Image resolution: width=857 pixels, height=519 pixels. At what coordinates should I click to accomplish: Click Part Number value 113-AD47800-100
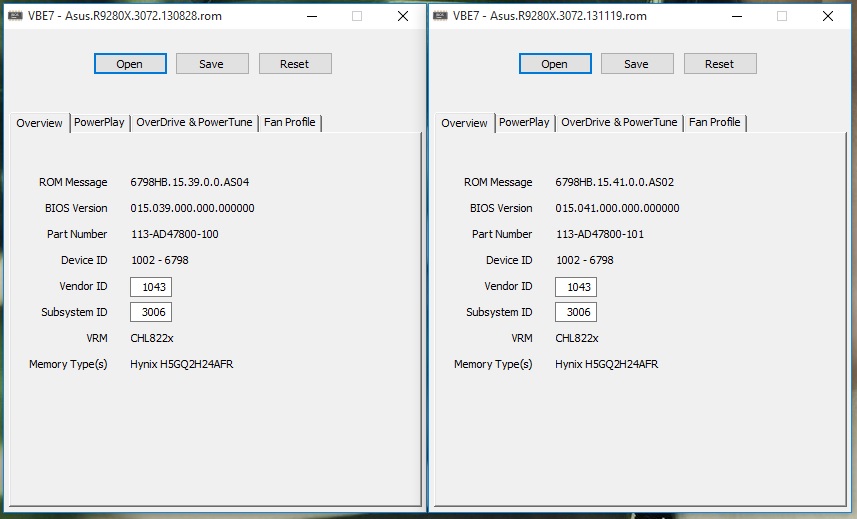point(175,234)
